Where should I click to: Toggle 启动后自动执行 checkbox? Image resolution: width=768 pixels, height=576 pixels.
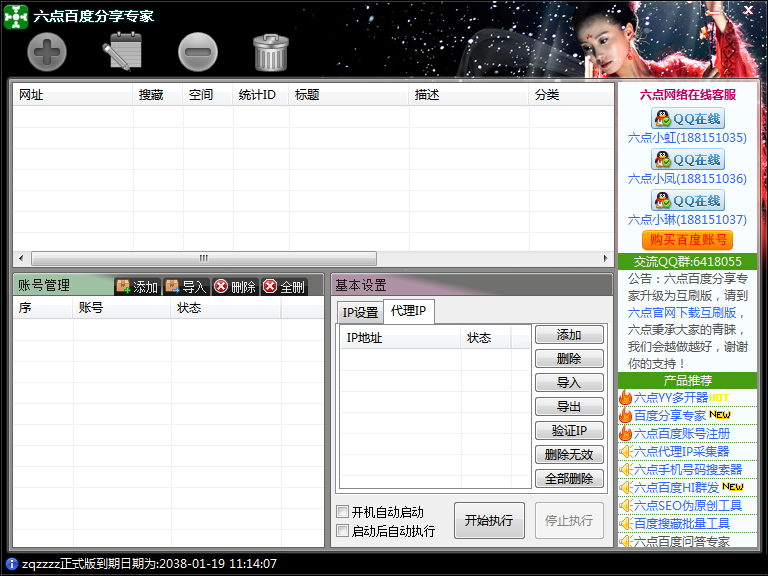pos(343,531)
